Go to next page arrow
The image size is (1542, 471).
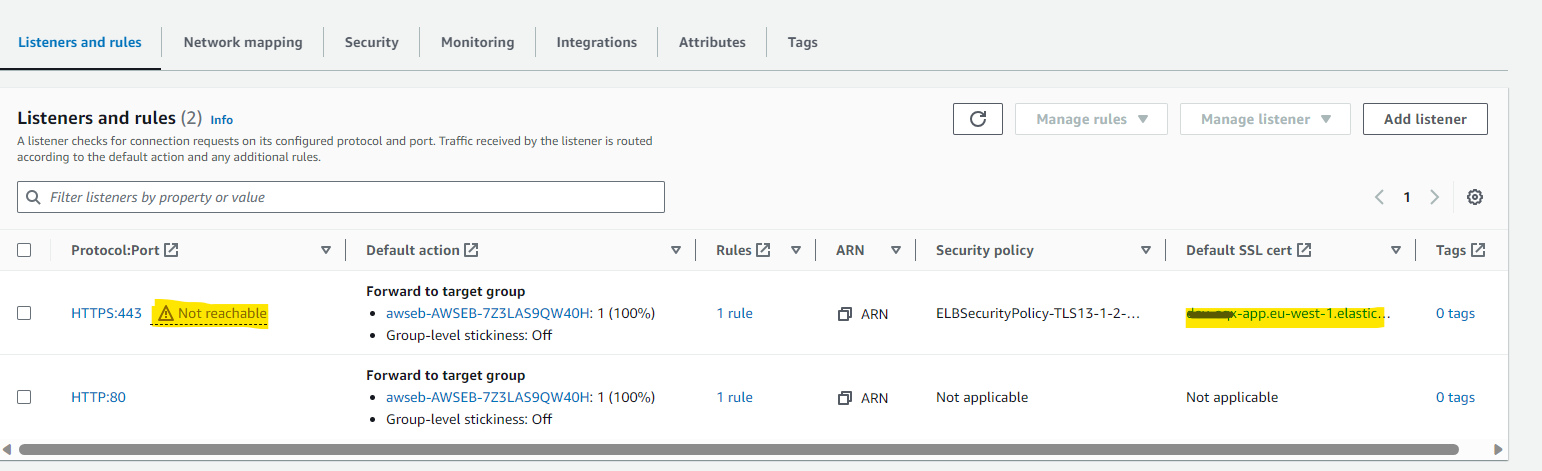[x=1434, y=197]
